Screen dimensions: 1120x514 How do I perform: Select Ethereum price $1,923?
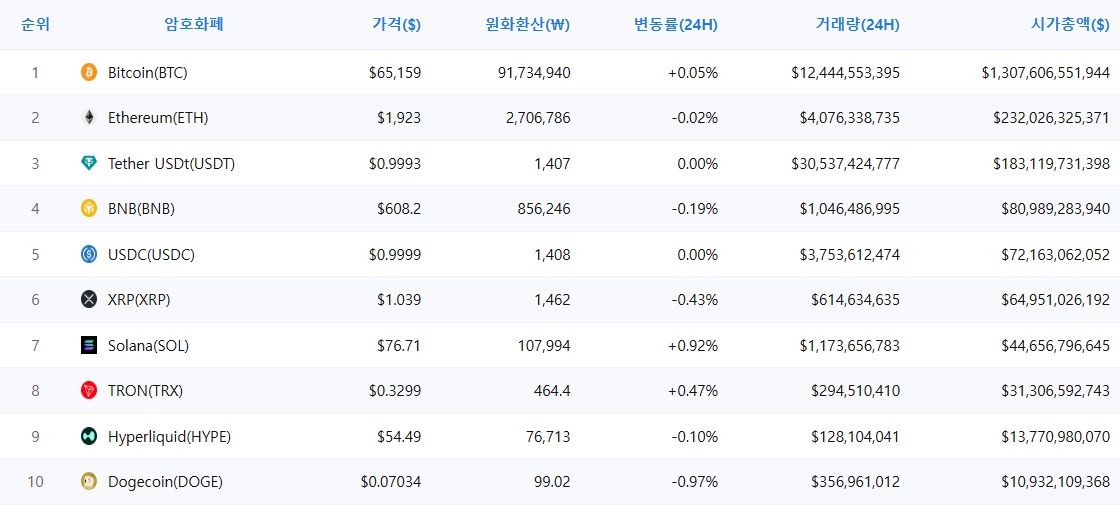click(x=399, y=118)
